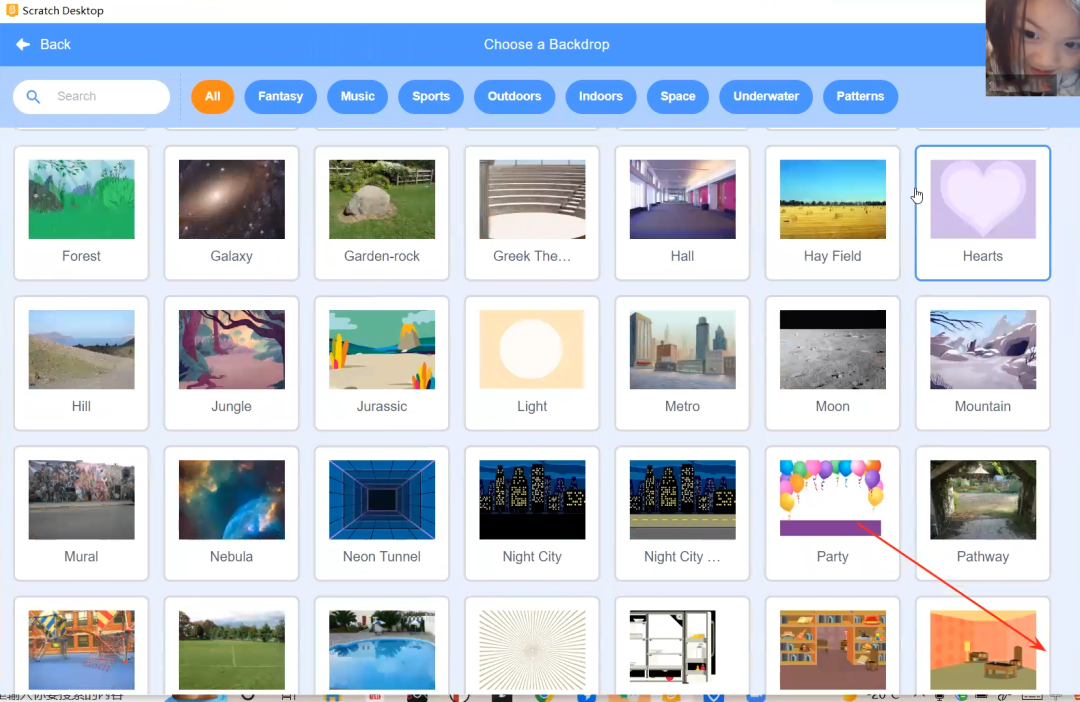Choose the Metro backdrop
1080x702 pixels.
(682, 363)
